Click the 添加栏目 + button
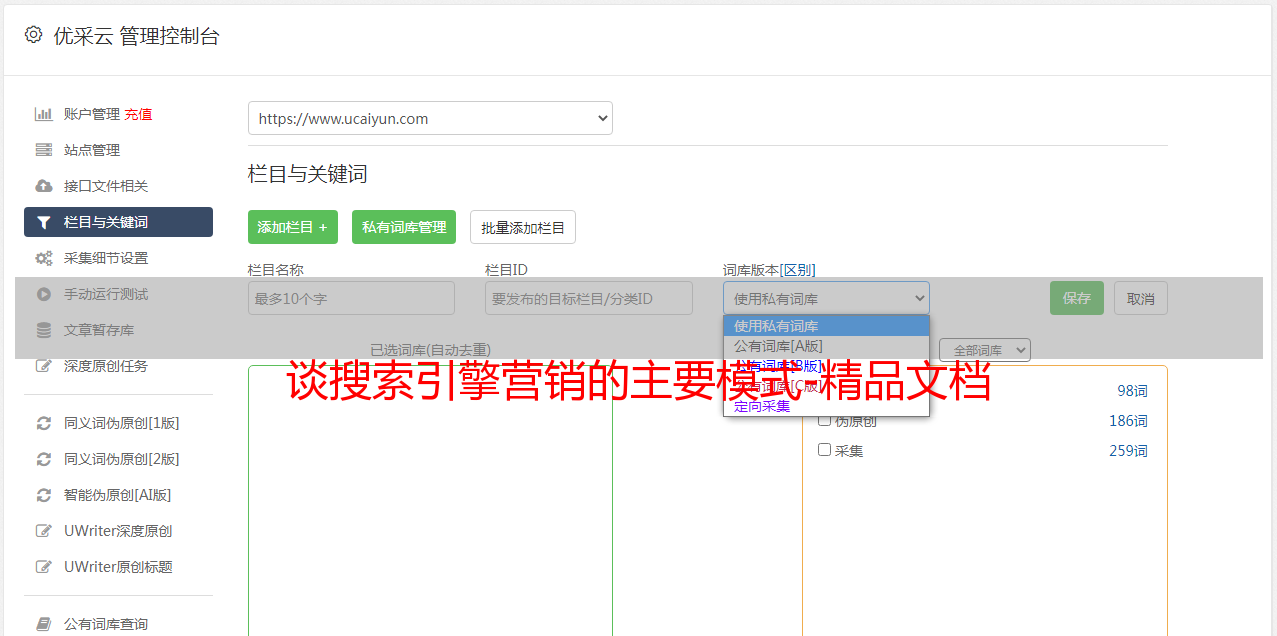The image size is (1277, 636). tap(293, 227)
